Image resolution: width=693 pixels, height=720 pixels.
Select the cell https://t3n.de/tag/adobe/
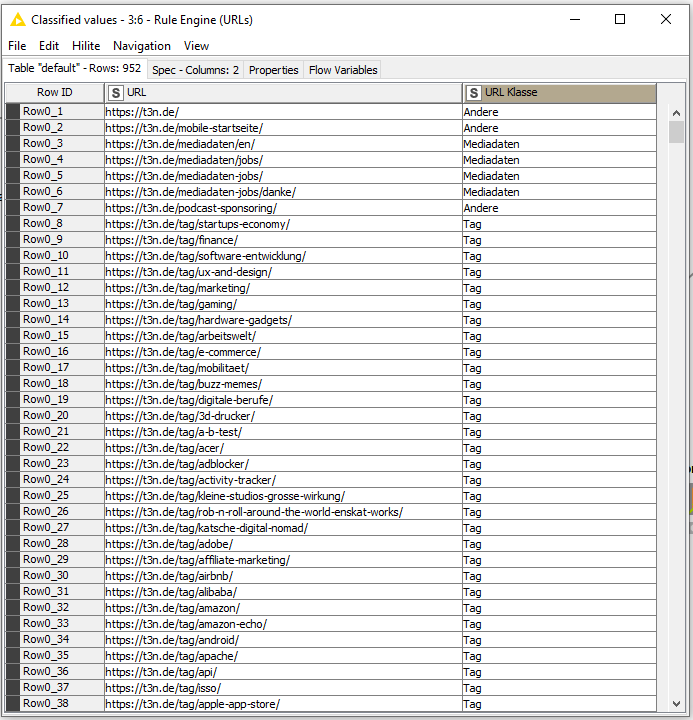283,544
